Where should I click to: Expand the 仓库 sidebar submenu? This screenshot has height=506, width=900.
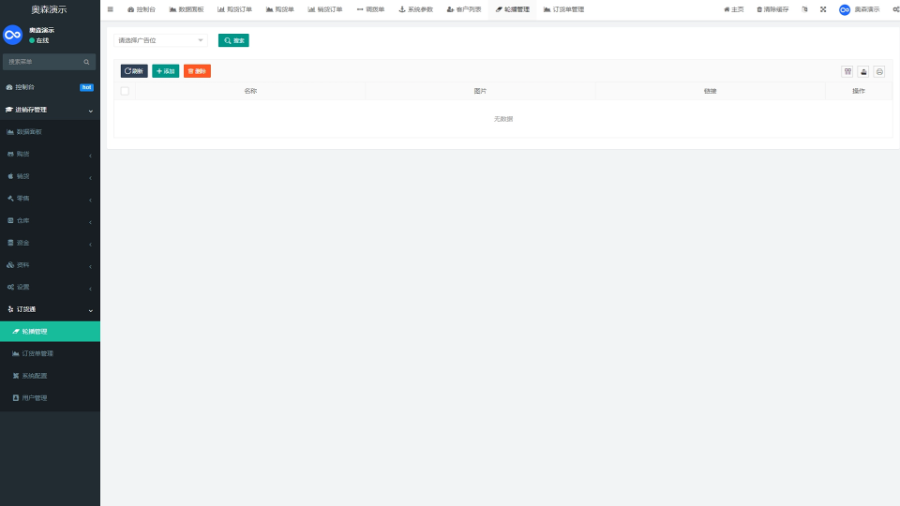tap(50, 220)
